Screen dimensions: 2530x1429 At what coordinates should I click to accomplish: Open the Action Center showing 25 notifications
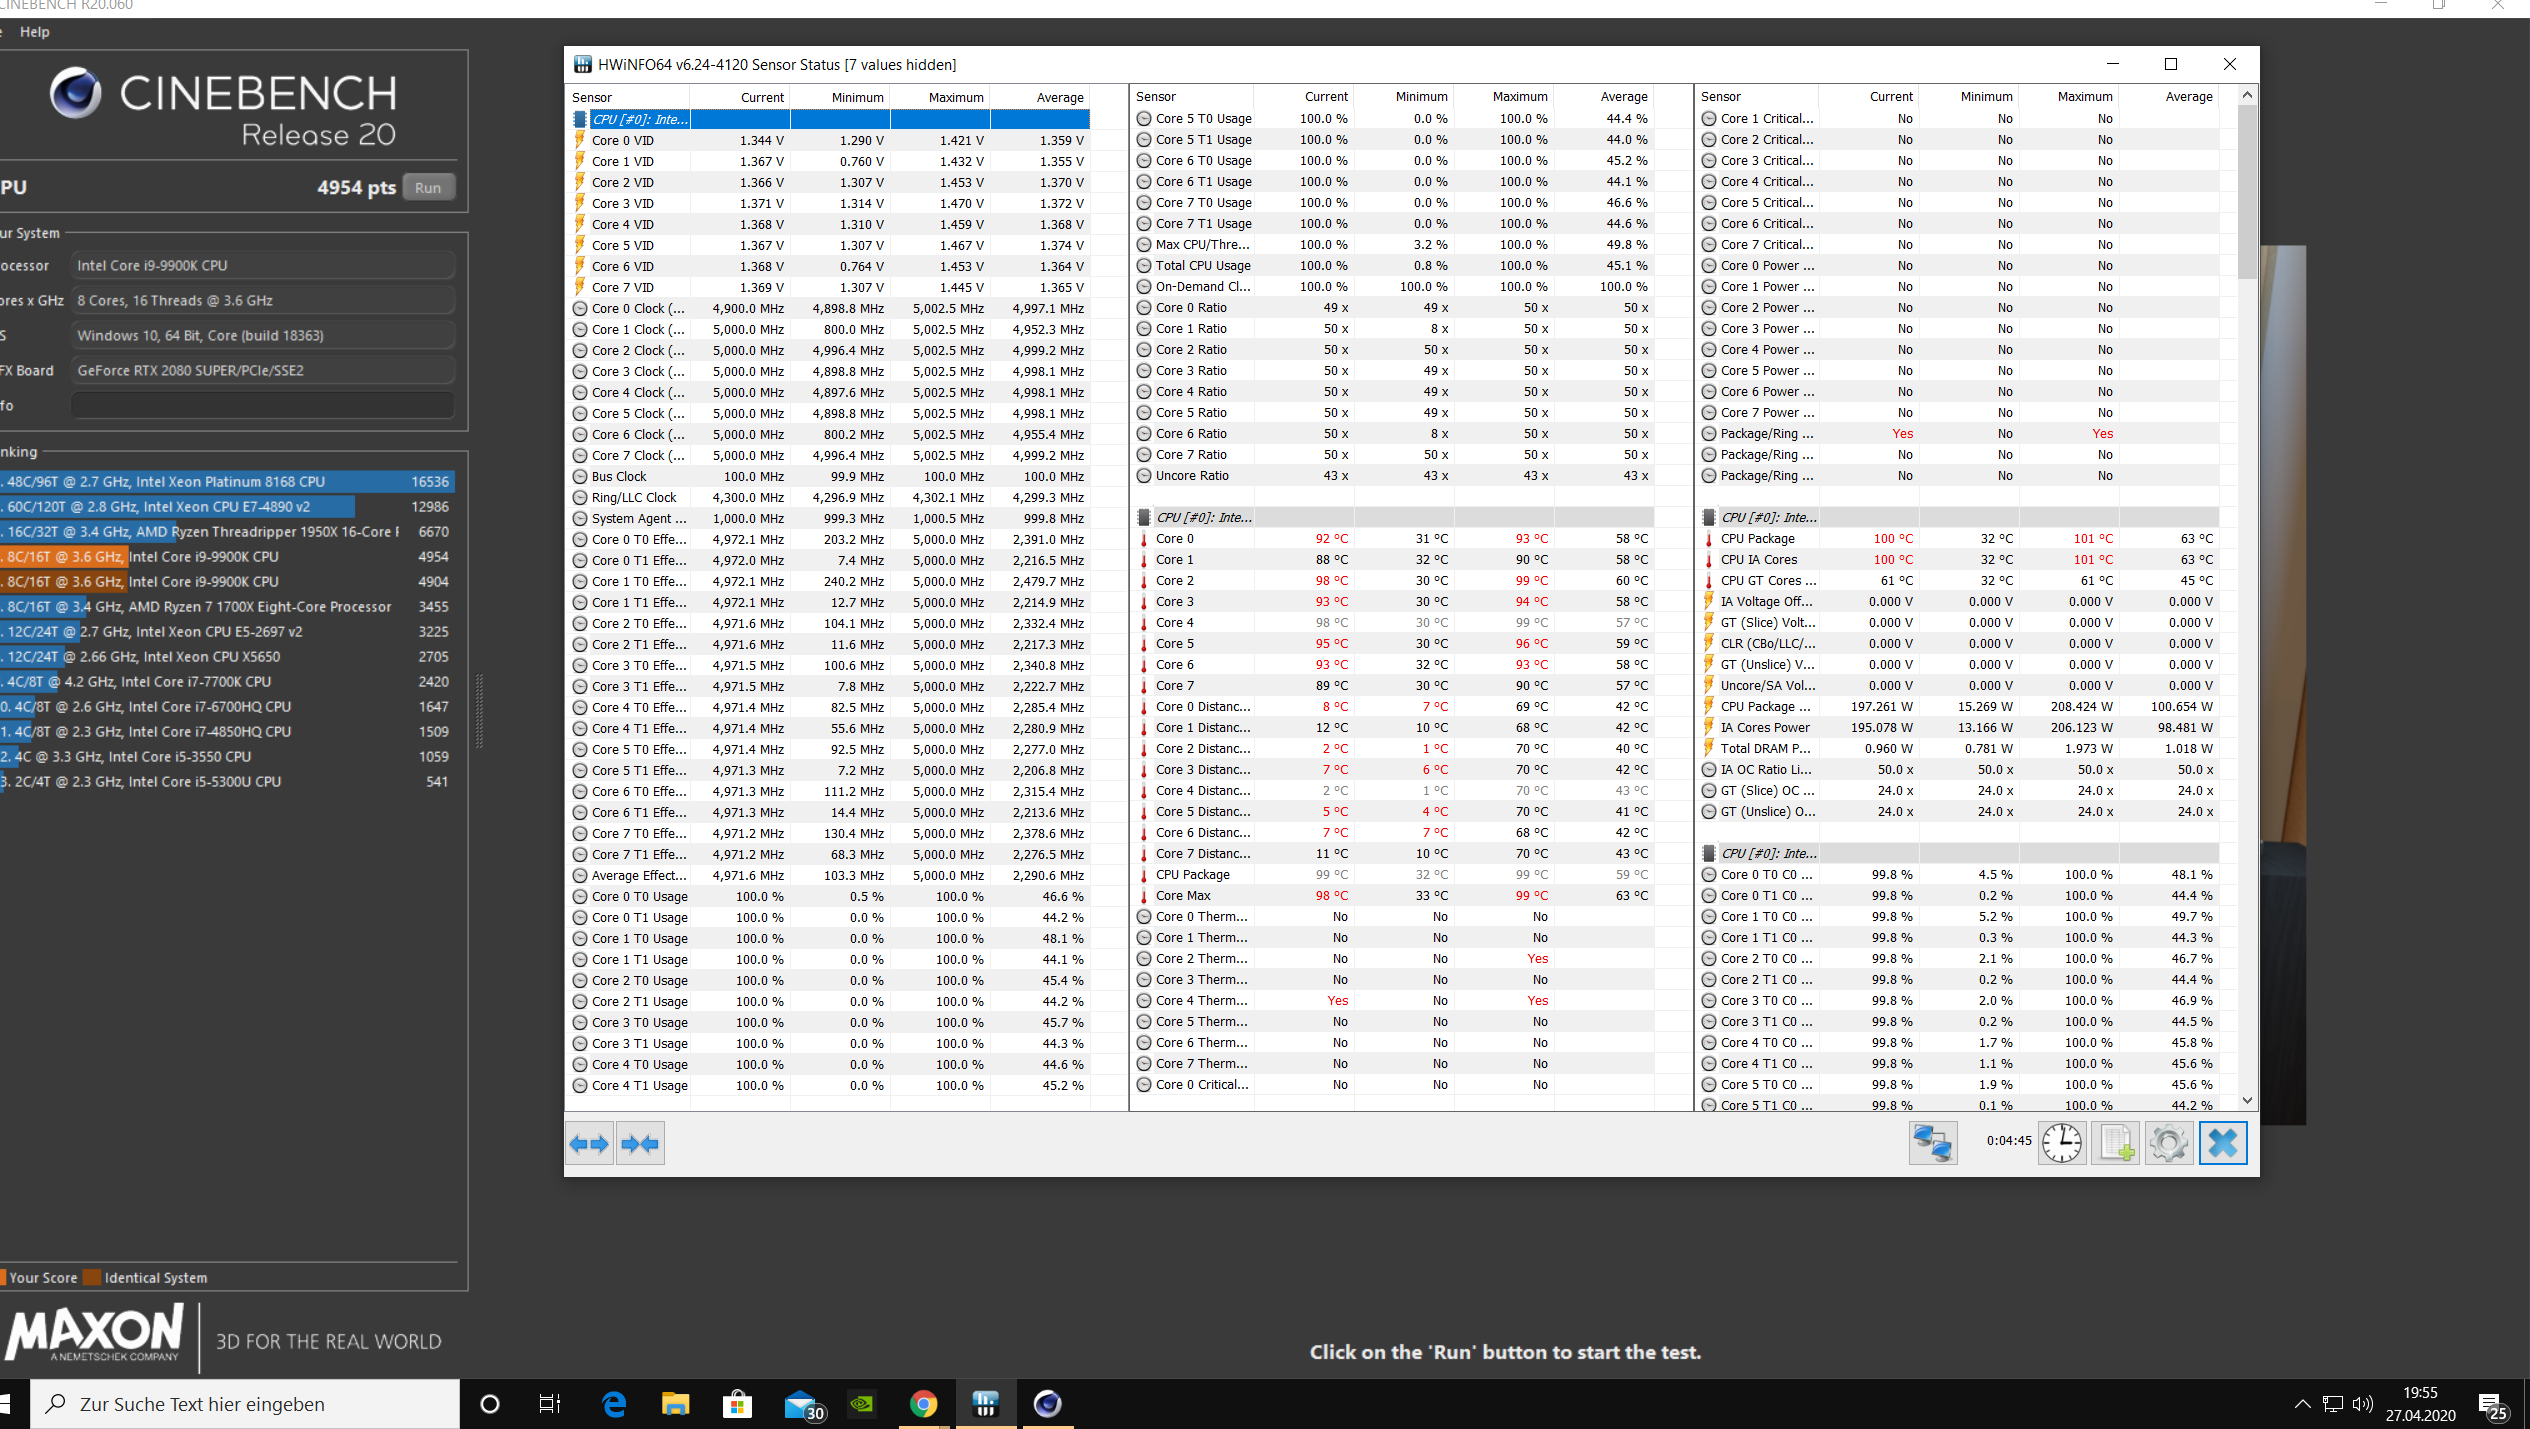[2496, 1403]
